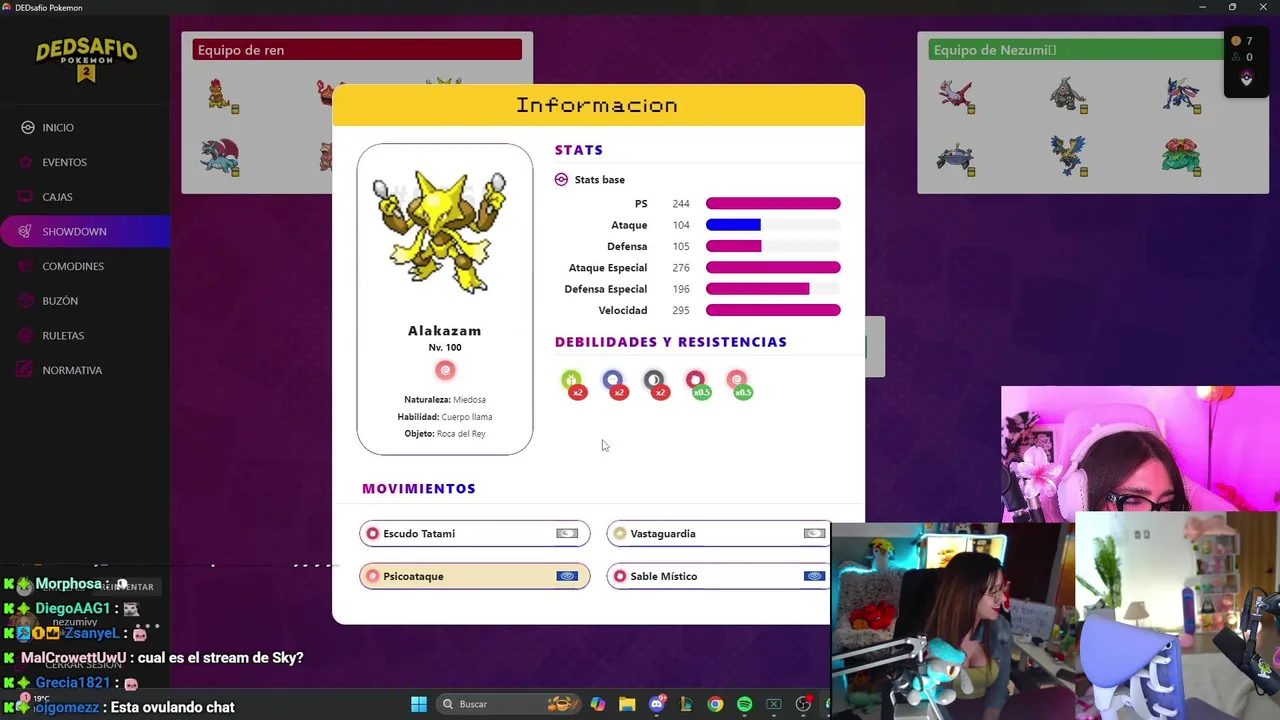Click the Stats base icon
This screenshot has width=1280, height=720.
point(561,179)
